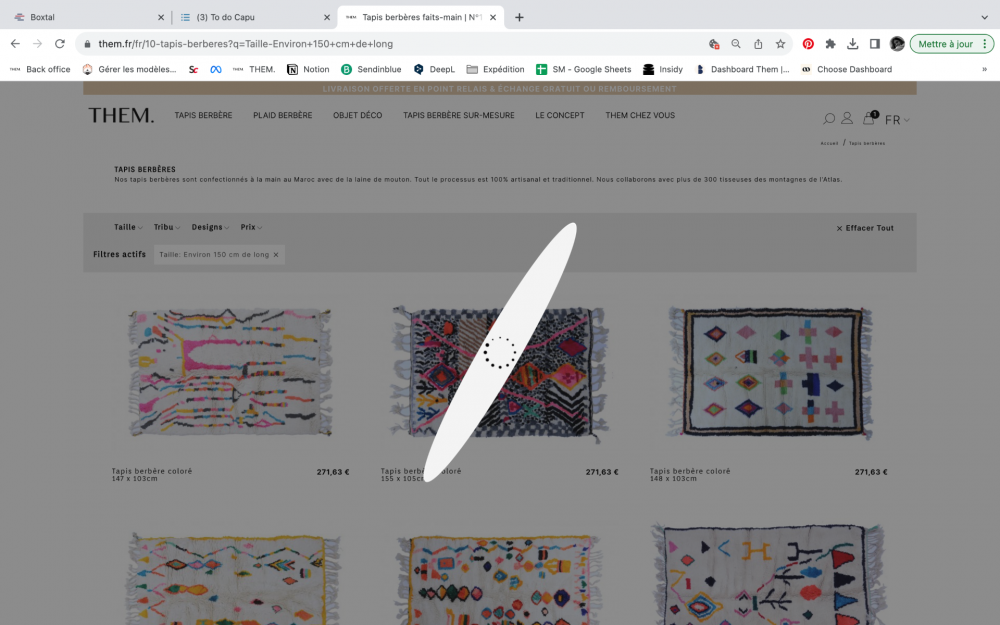
Task: Open the Sc bookmark icon
Action: 193,69
